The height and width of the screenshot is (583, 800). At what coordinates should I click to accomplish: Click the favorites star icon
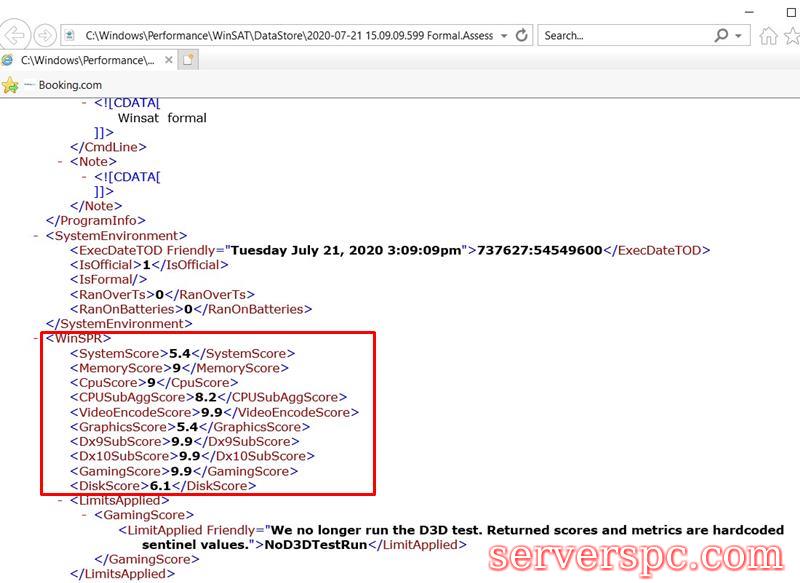click(x=792, y=36)
